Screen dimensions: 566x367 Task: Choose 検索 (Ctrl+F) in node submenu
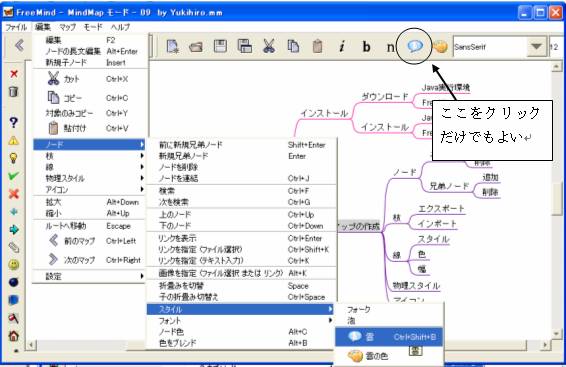click(x=240, y=191)
